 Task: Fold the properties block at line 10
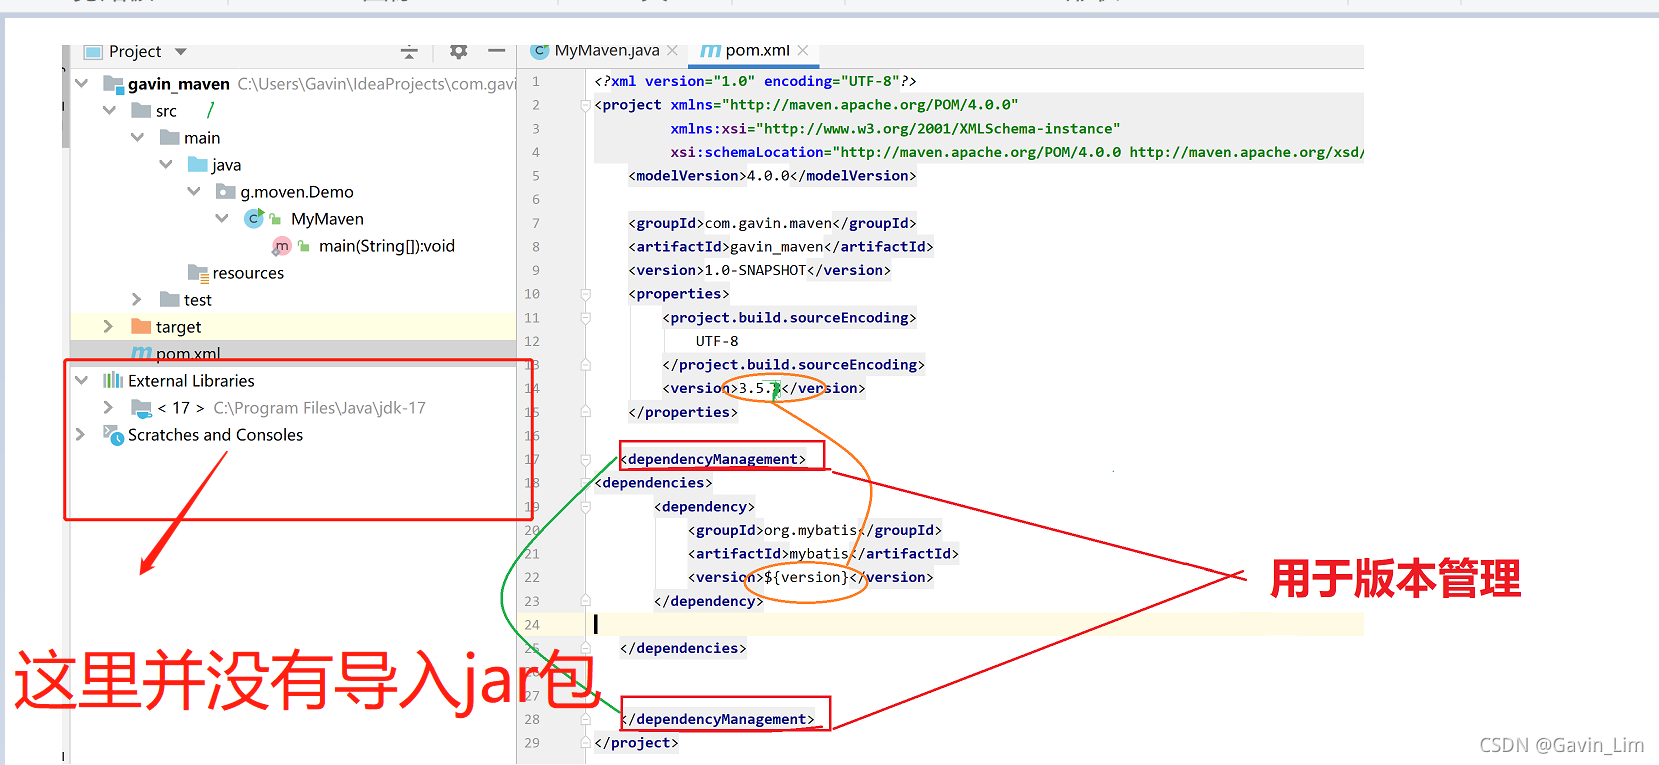tap(585, 294)
